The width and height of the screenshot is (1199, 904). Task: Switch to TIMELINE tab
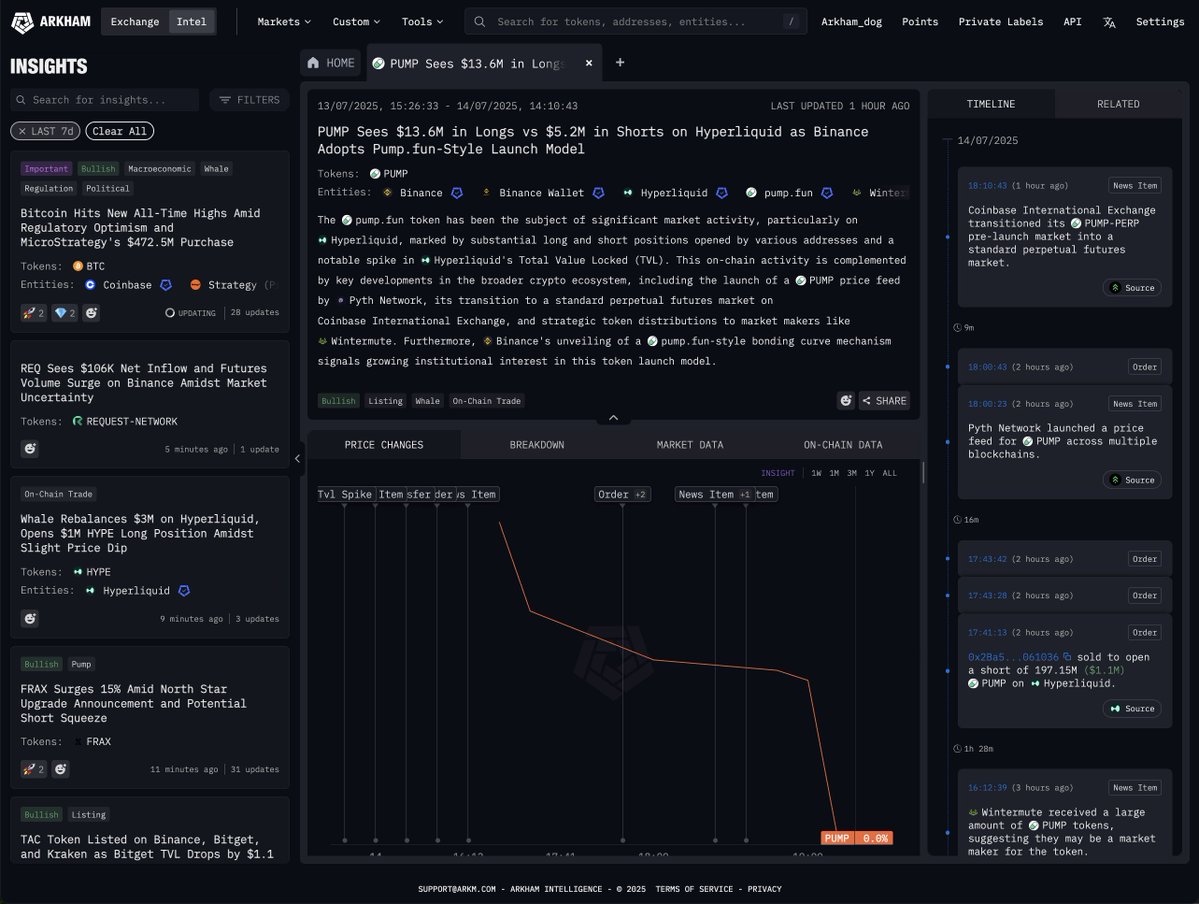click(991, 104)
